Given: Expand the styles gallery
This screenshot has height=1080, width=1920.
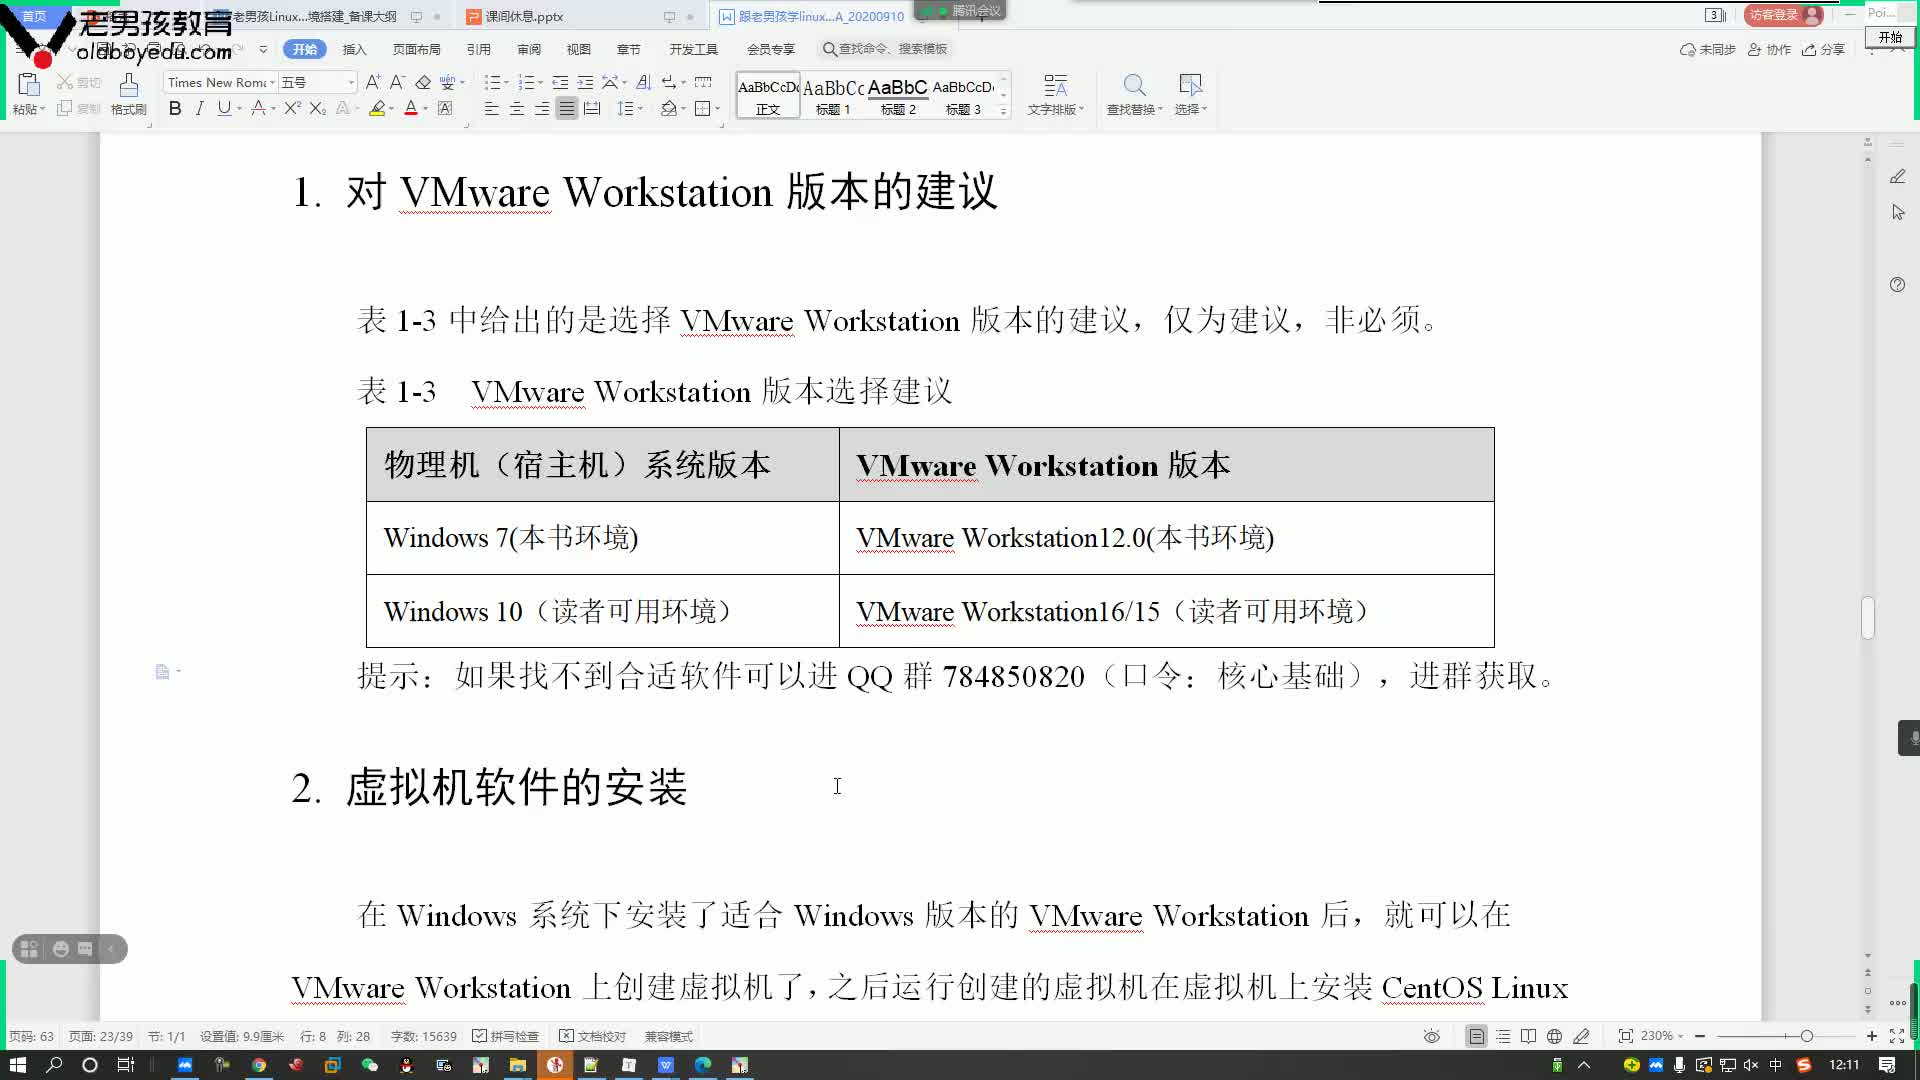Looking at the screenshot, I should (1003, 112).
